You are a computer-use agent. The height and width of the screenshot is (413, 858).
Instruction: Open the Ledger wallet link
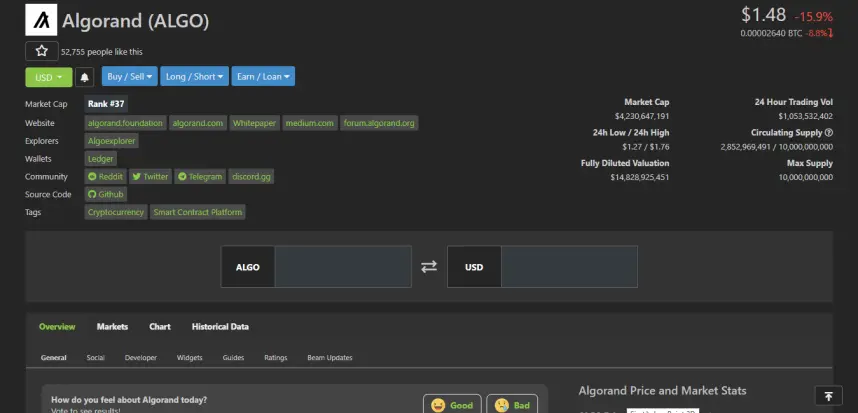point(101,159)
